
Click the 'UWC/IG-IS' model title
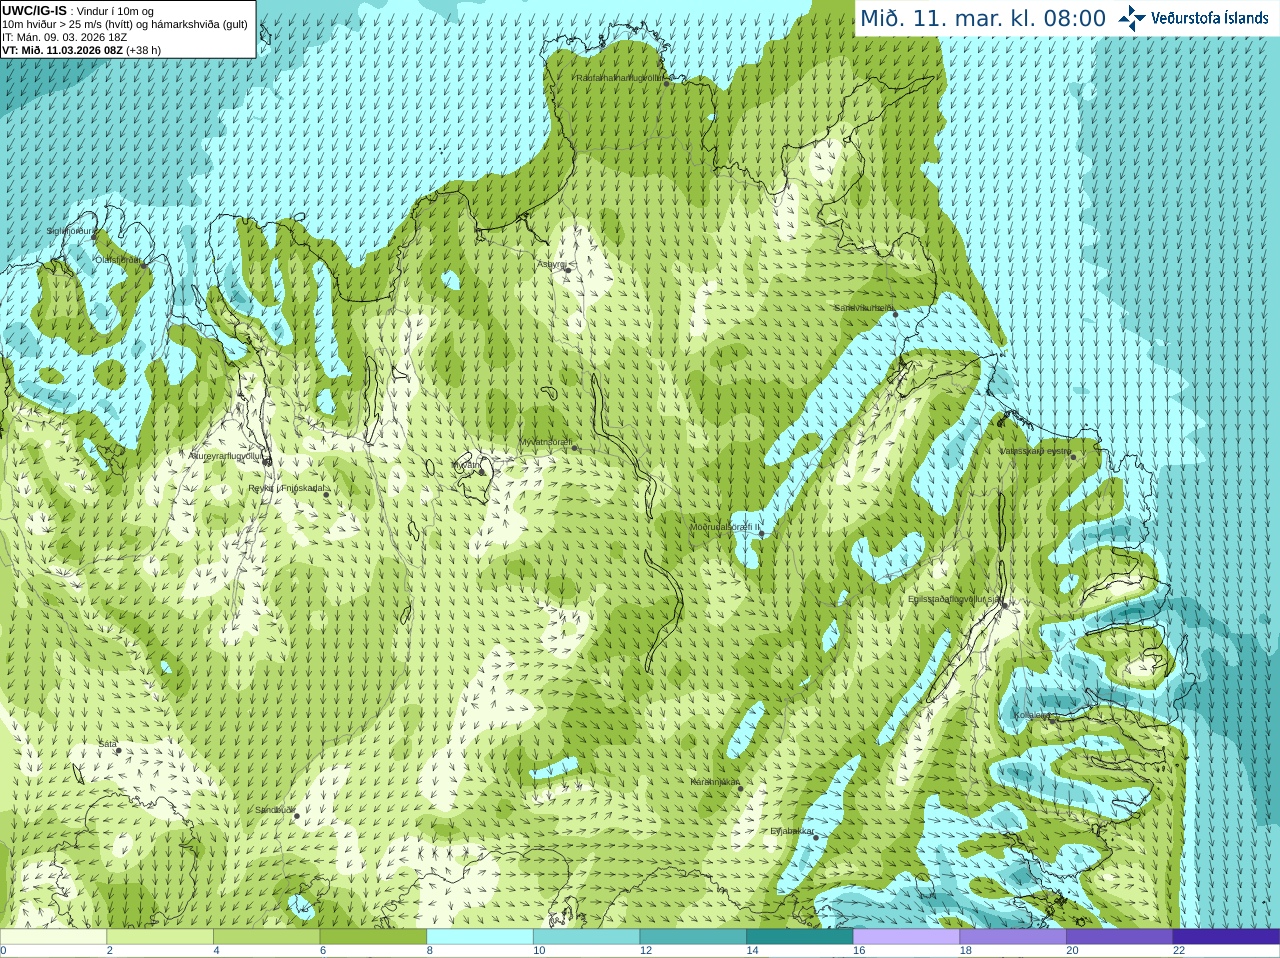[34, 10]
